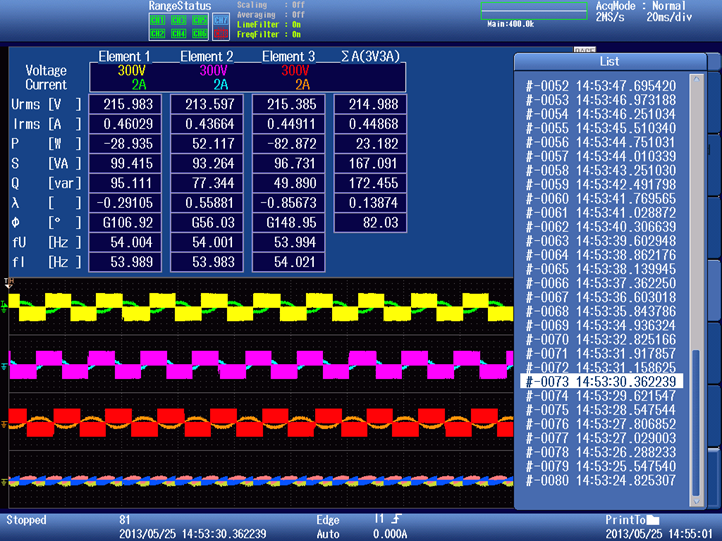The image size is (722, 541).
Task: Select the red CH8 over-range indicator
Action: coord(221,33)
